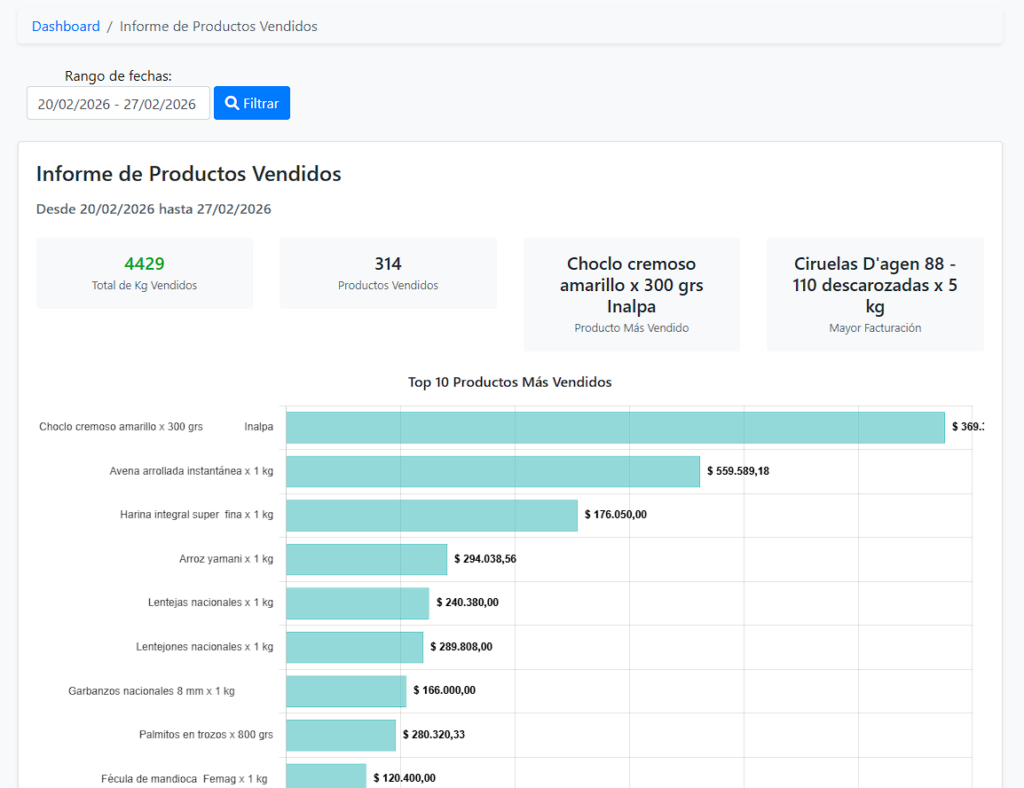This screenshot has height=788, width=1024.
Task: Click the Top 10 Productos Más Vendidos title
Action: click(509, 382)
